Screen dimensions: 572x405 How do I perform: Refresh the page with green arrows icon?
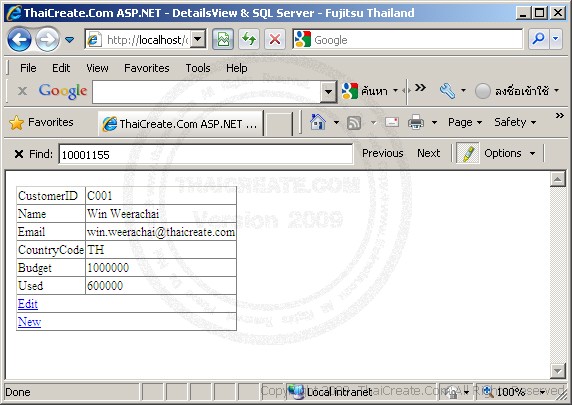pyautogui.click(x=249, y=39)
